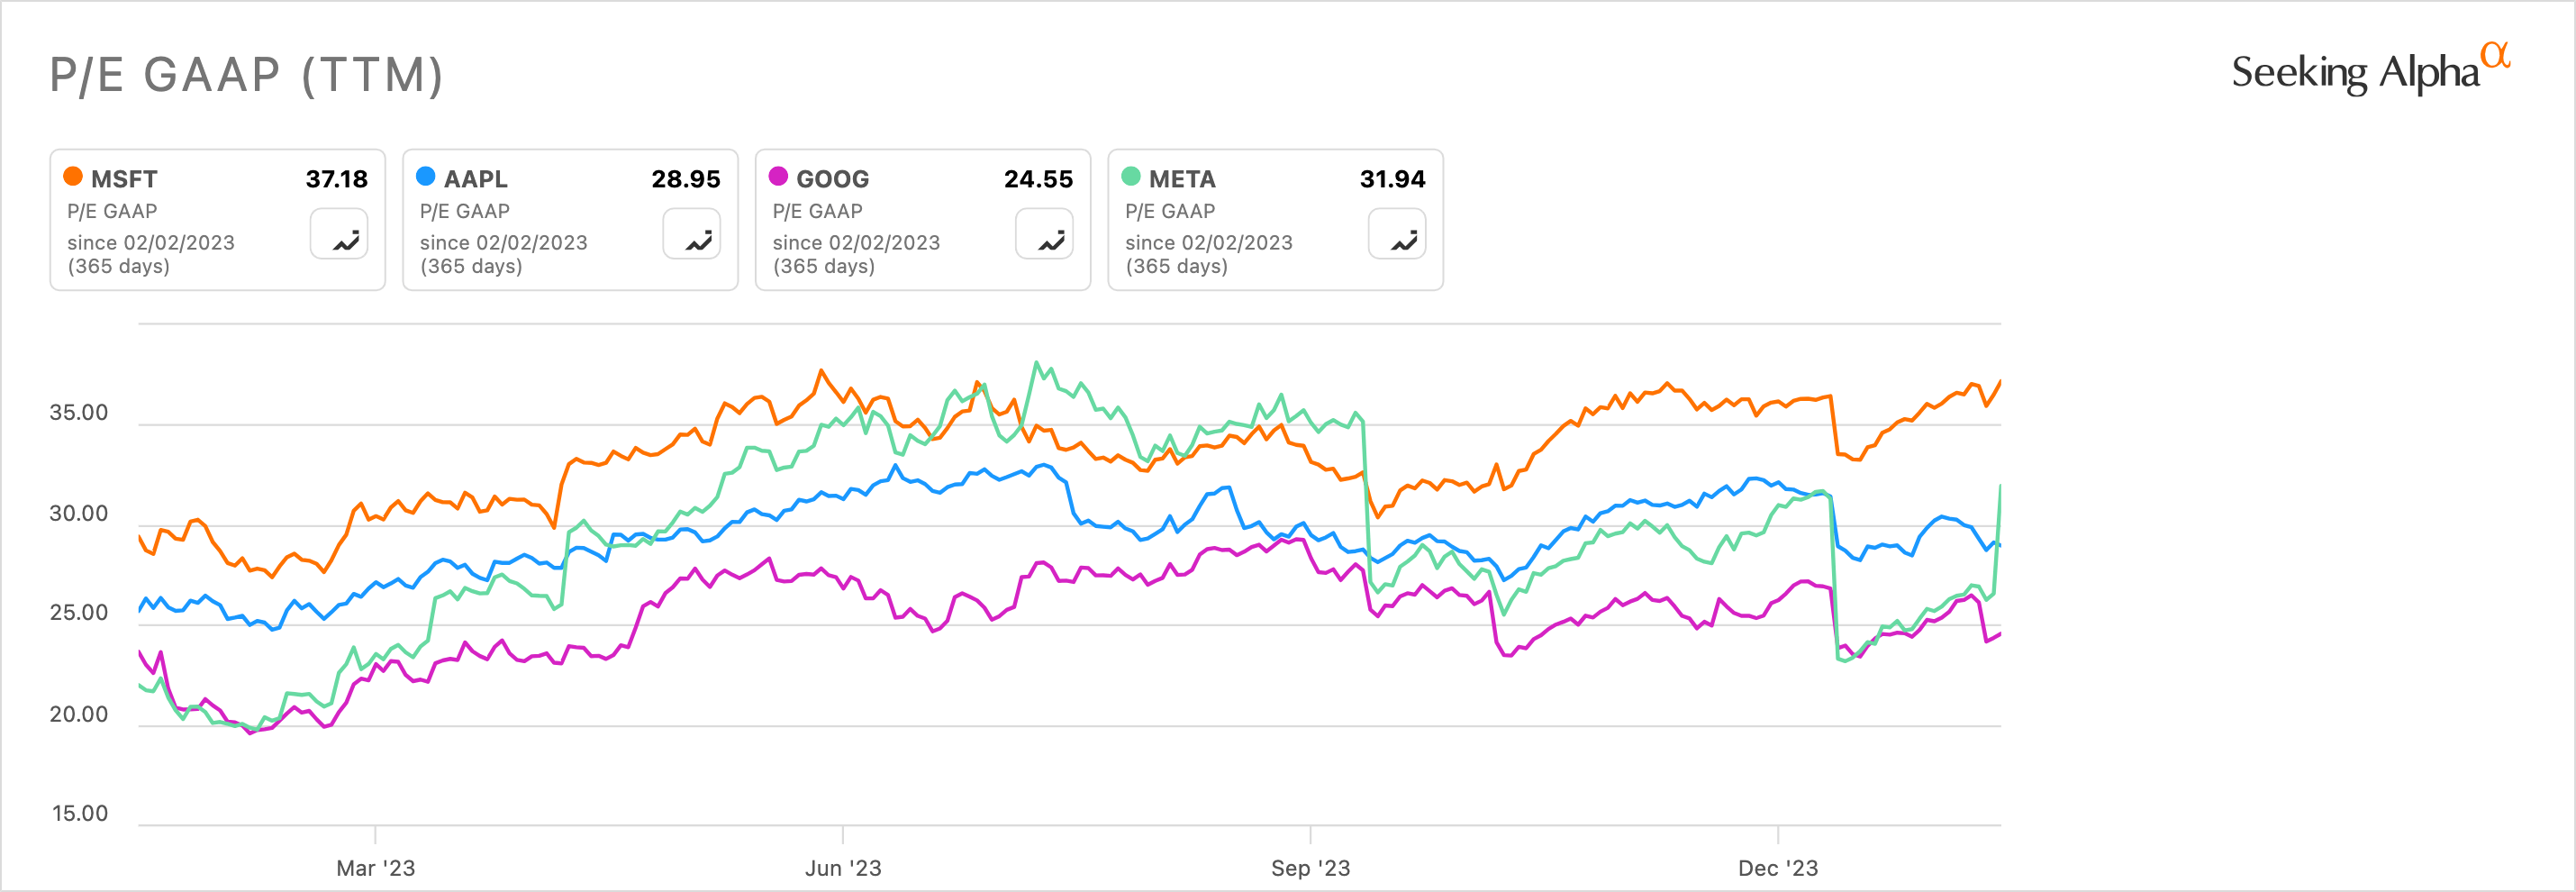This screenshot has width=2576, height=892.
Task: Click the P/E GAAP (TTM) chart title
Action: pos(246,75)
